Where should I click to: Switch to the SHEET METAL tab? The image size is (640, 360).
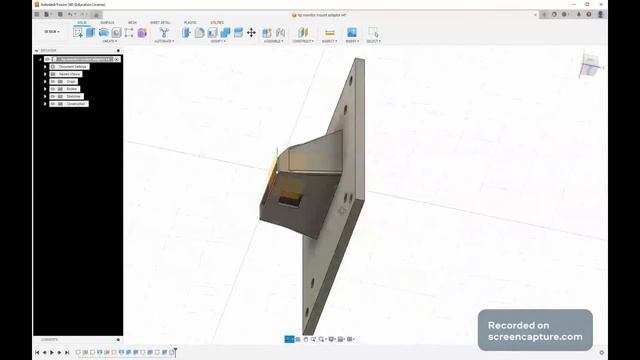[160, 22]
